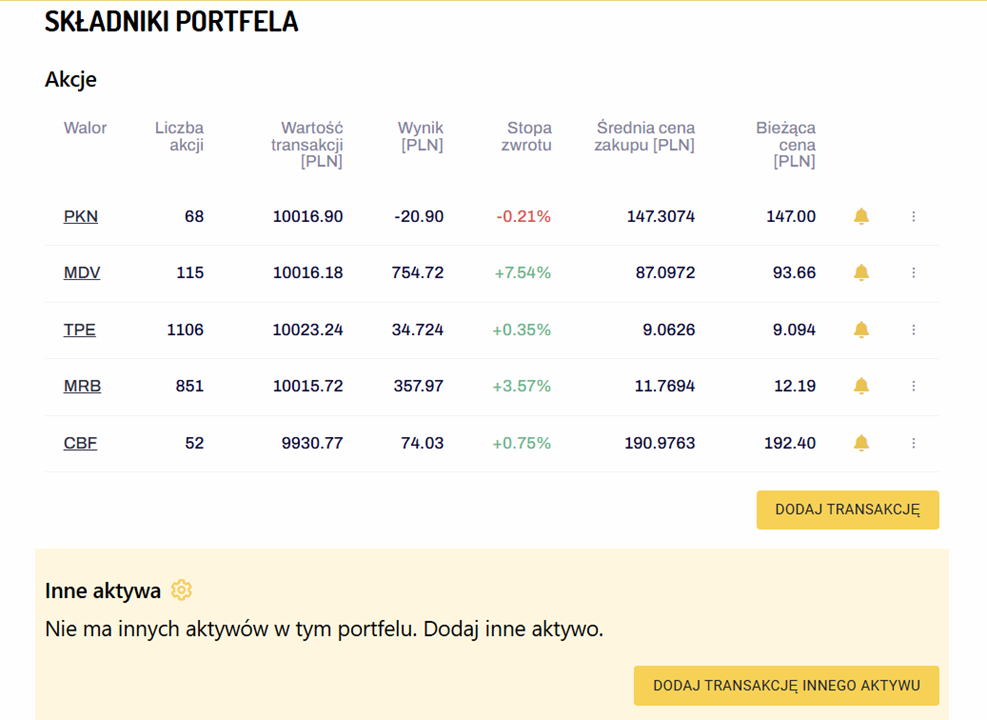Screen dimensions: 987x720
Task: Open the CBF ticker link
Action: coord(80,443)
